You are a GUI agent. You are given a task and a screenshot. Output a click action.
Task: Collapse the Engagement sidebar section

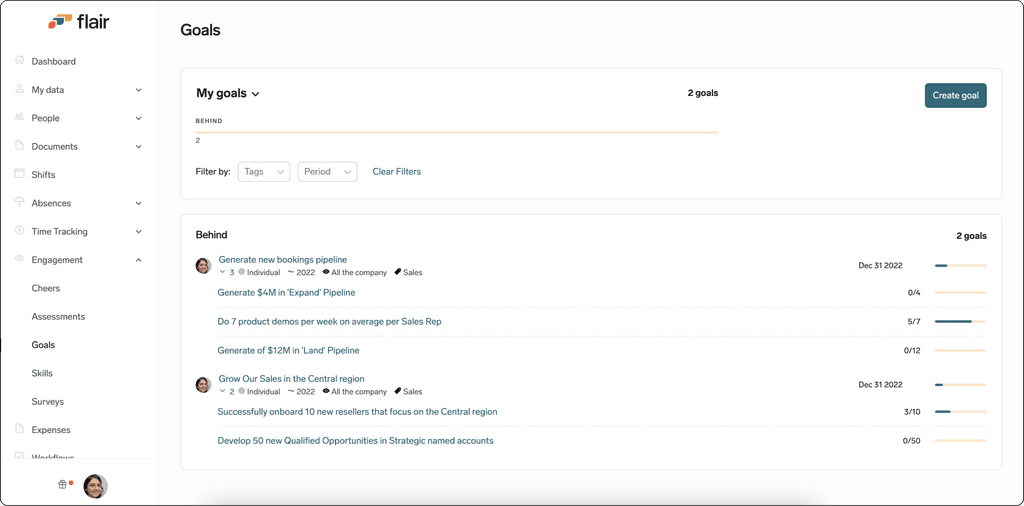(138, 260)
